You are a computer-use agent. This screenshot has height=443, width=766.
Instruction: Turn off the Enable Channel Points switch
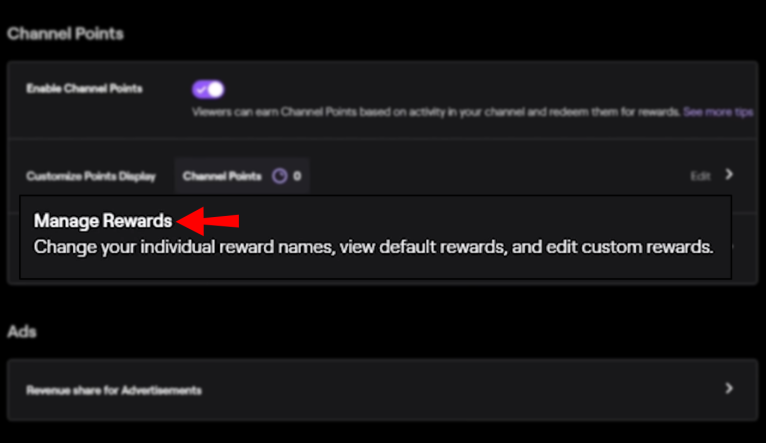click(x=208, y=89)
